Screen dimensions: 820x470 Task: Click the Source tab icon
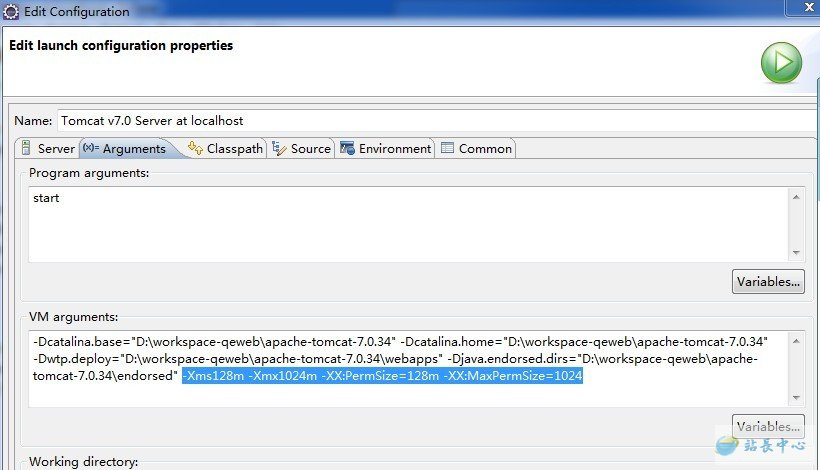pyautogui.click(x=279, y=148)
